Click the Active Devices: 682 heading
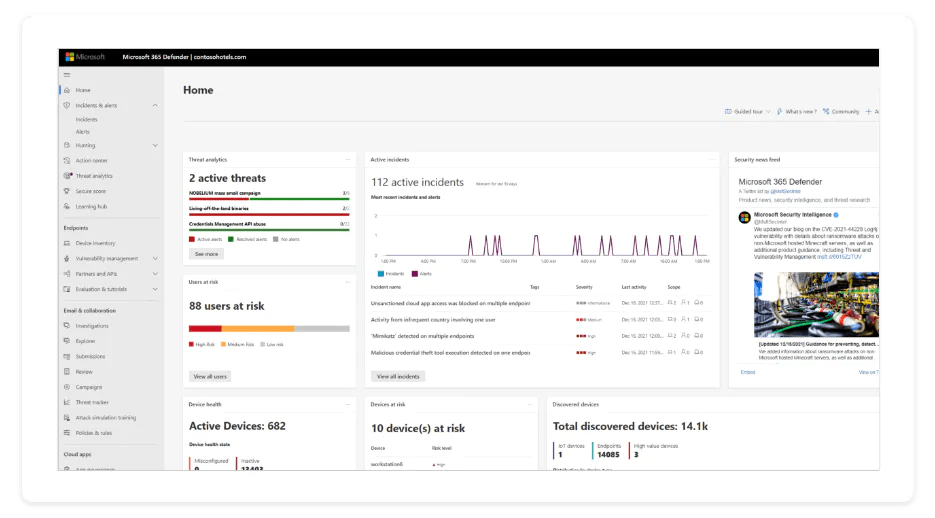 click(237, 426)
